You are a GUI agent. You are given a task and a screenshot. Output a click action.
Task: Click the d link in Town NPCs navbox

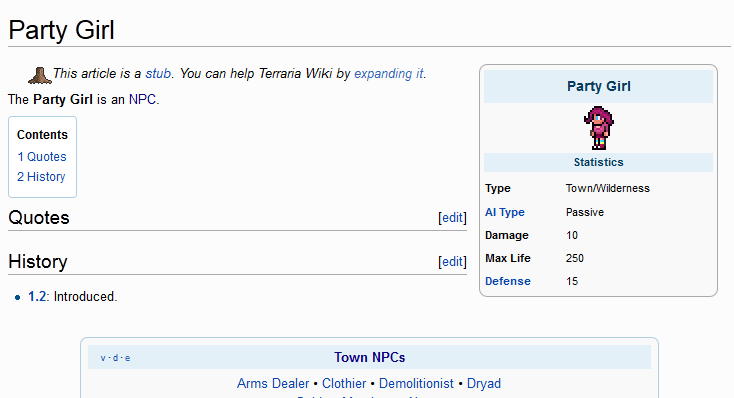[x=115, y=358]
